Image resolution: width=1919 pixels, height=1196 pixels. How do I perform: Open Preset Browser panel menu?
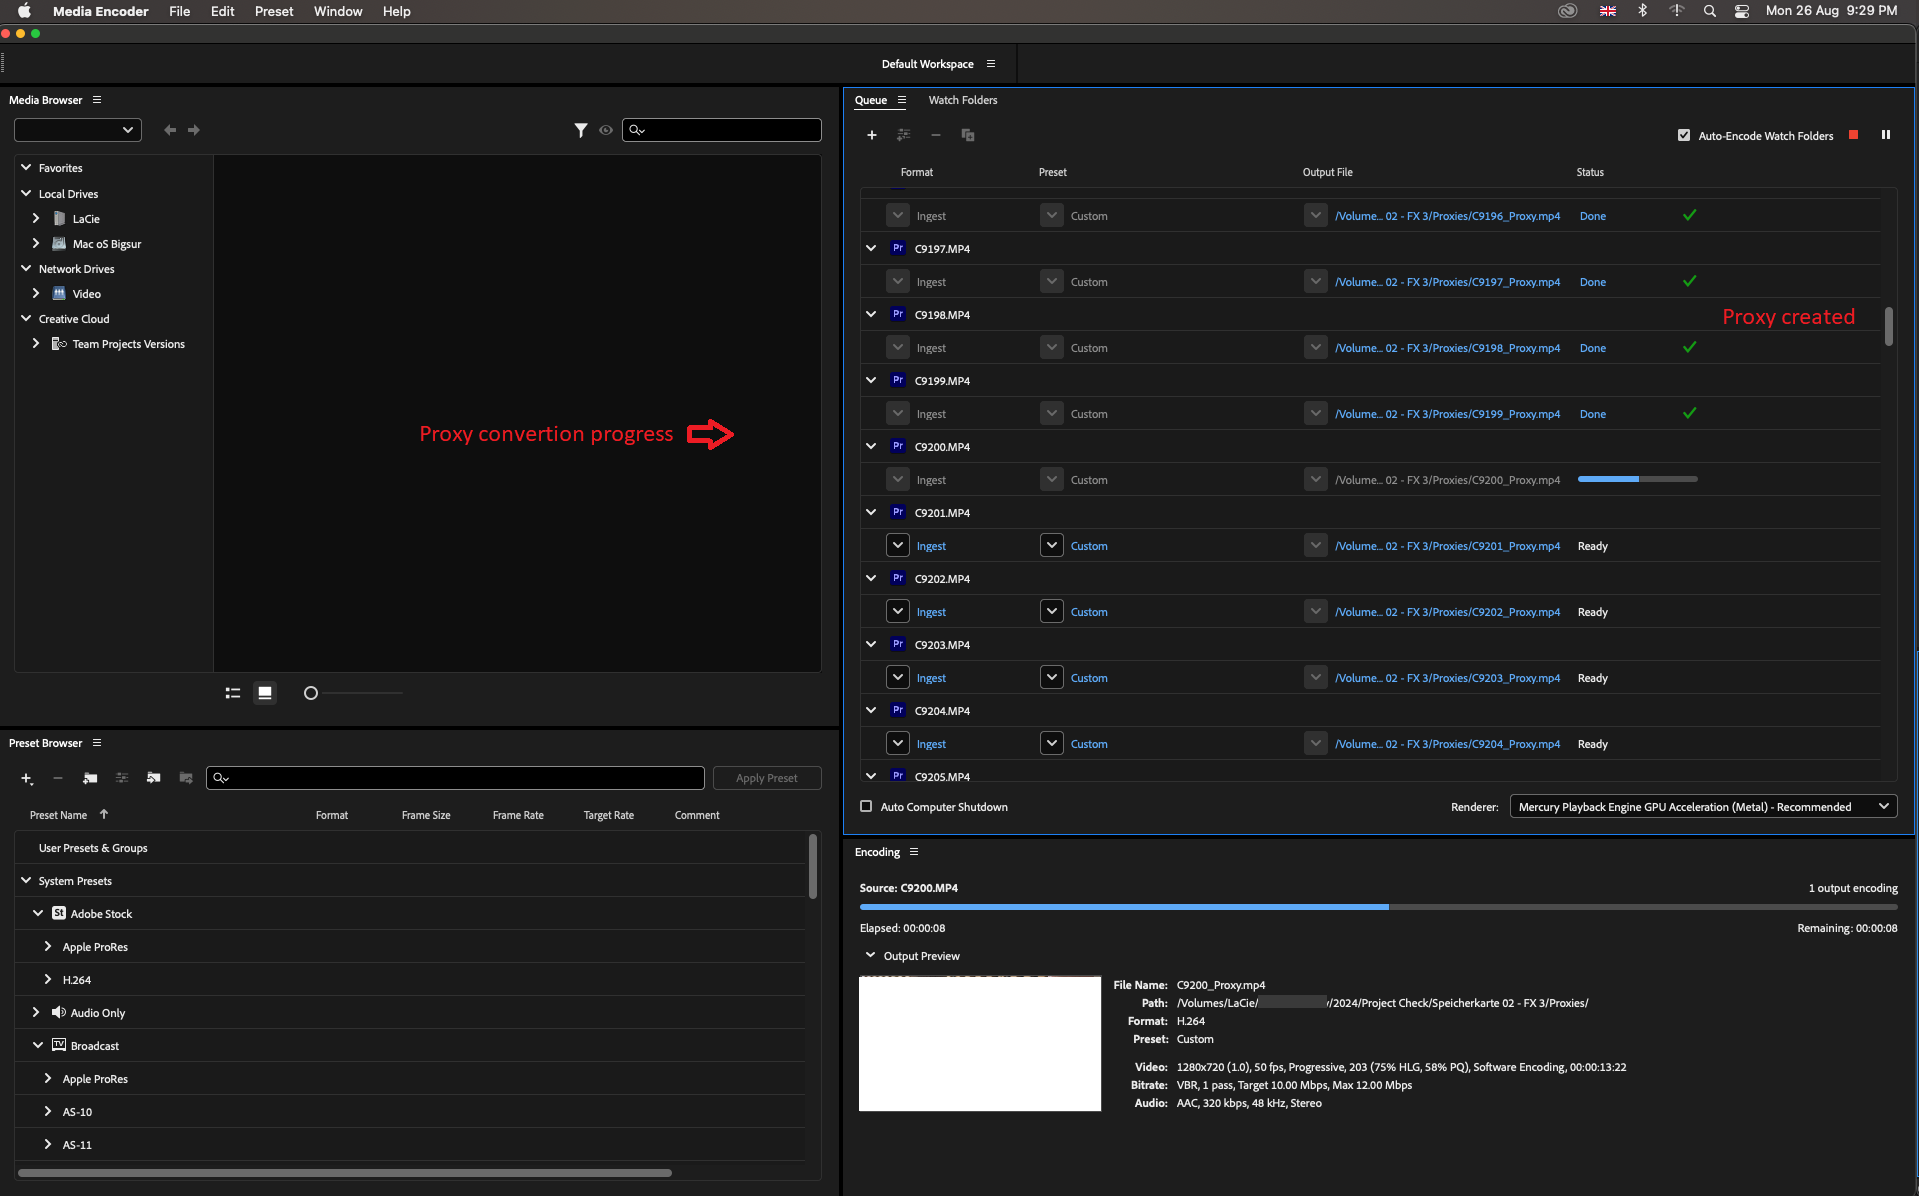(97, 743)
